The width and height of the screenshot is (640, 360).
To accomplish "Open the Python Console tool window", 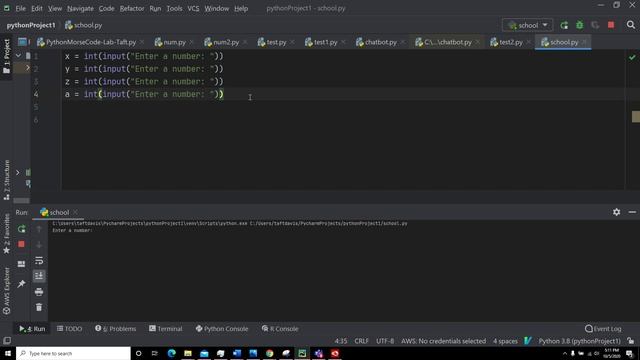I will 222,329.
